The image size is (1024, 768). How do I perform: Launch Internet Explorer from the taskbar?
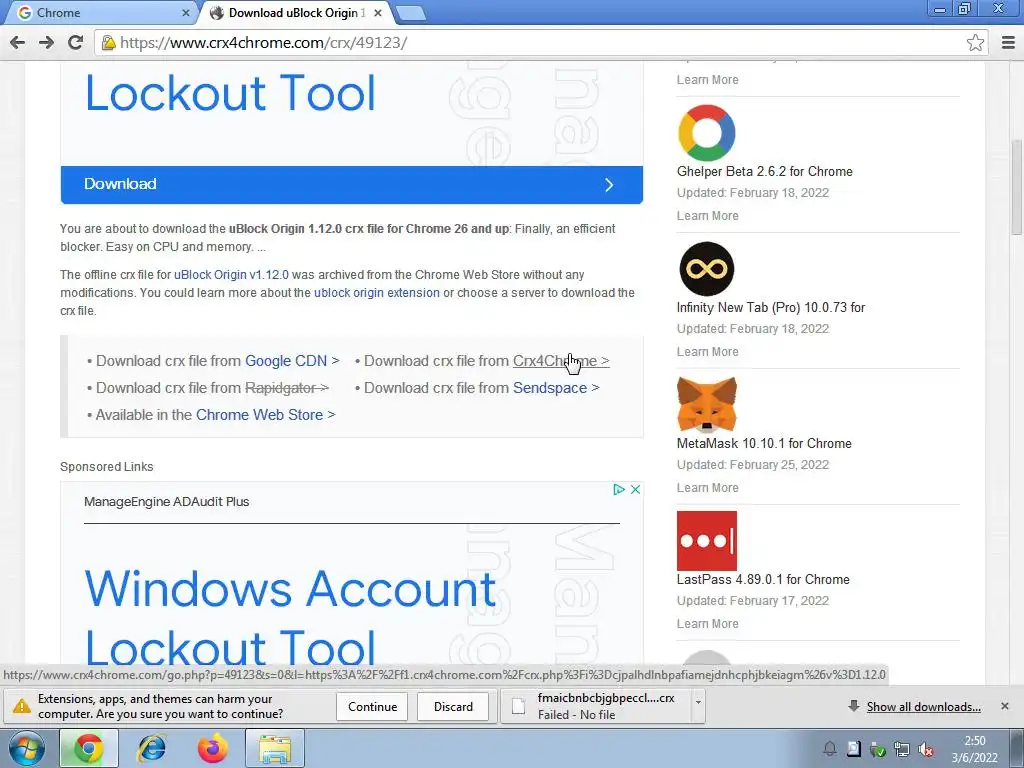pyautogui.click(x=151, y=748)
